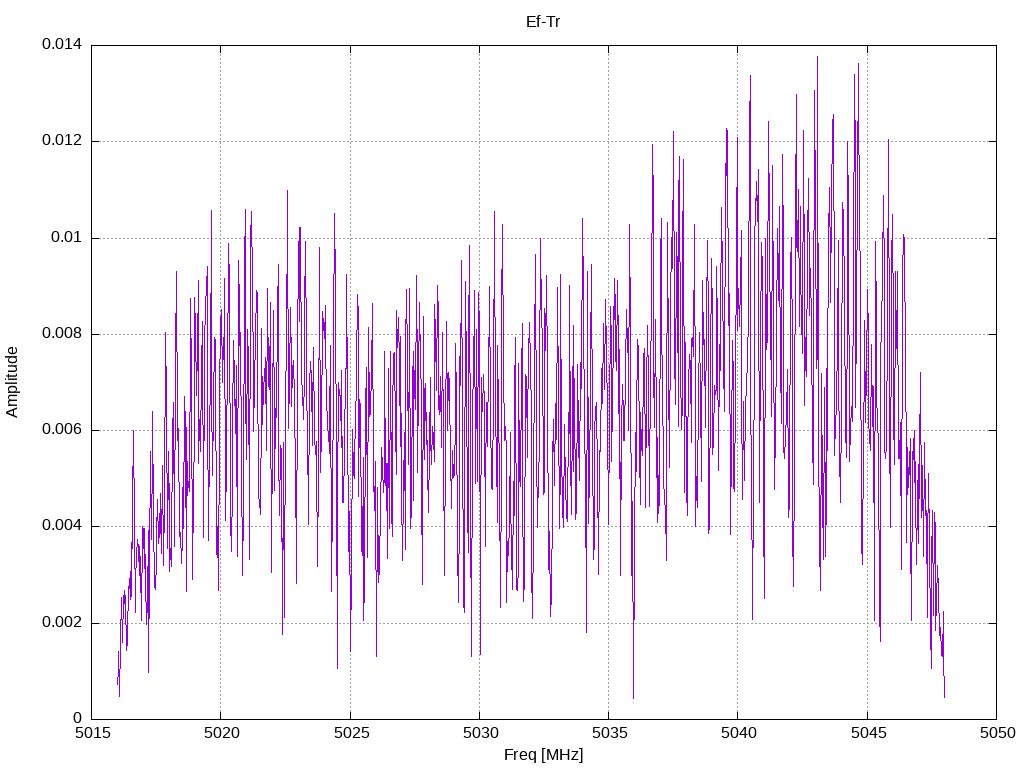1024x768 pixels.
Task: Click the x-axis tick label 5025
Action: pos(351,733)
